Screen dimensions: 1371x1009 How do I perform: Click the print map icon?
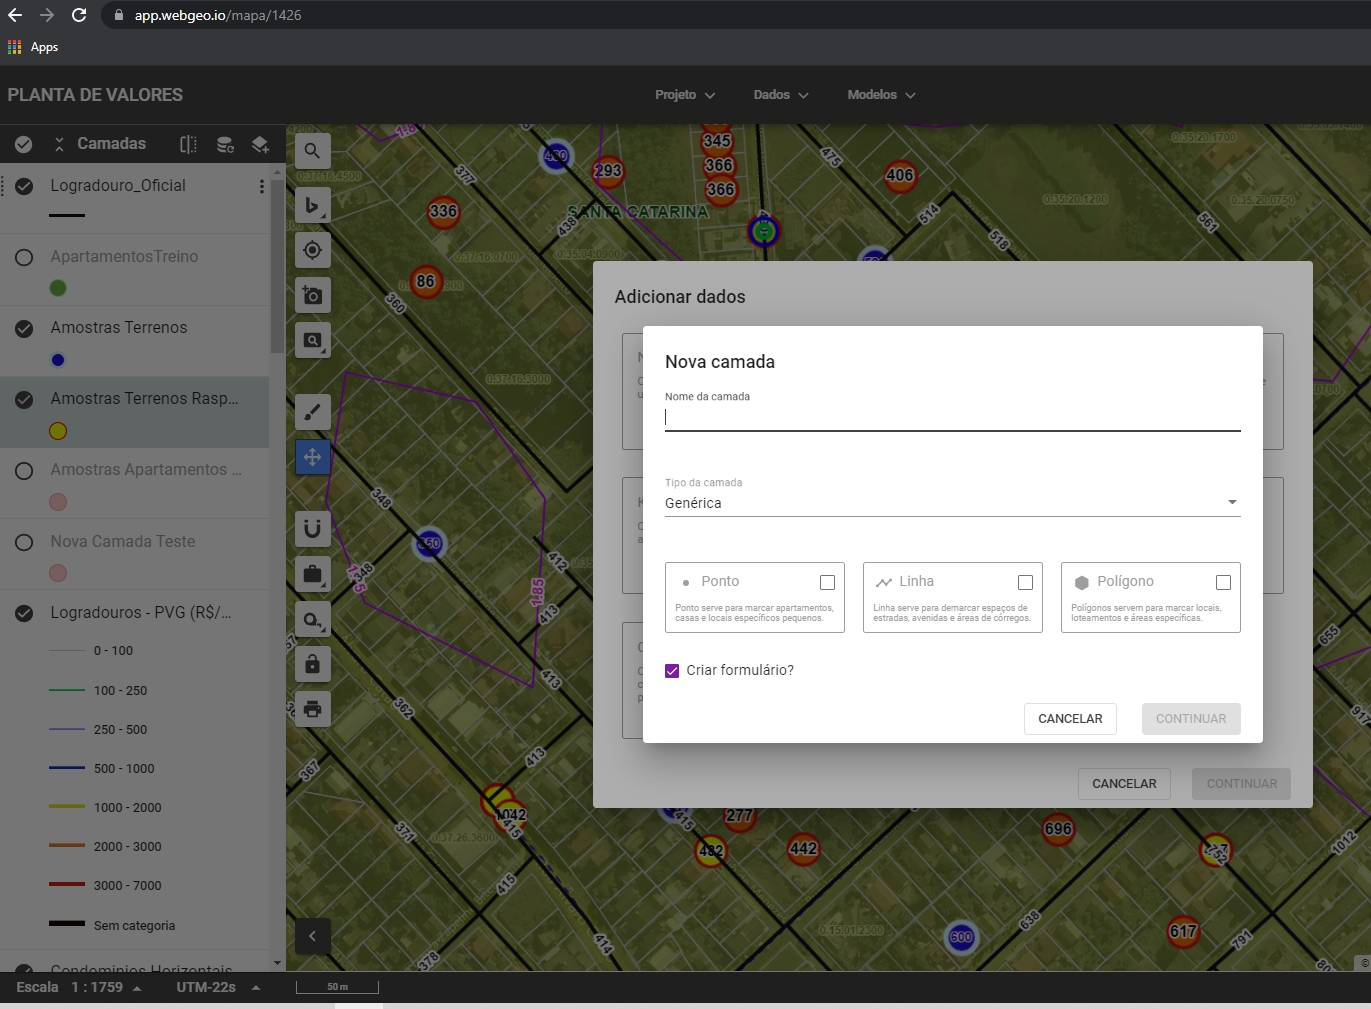312,709
